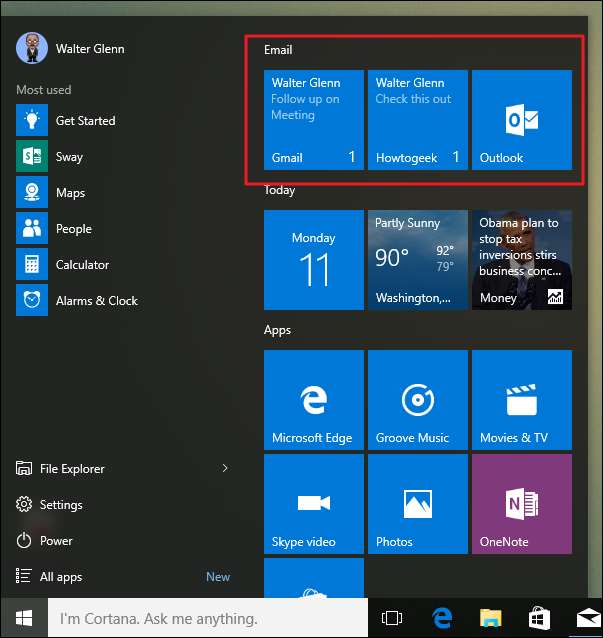Open the All apps list
This screenshot has width=603, height=638.
[x=60, y=577]
